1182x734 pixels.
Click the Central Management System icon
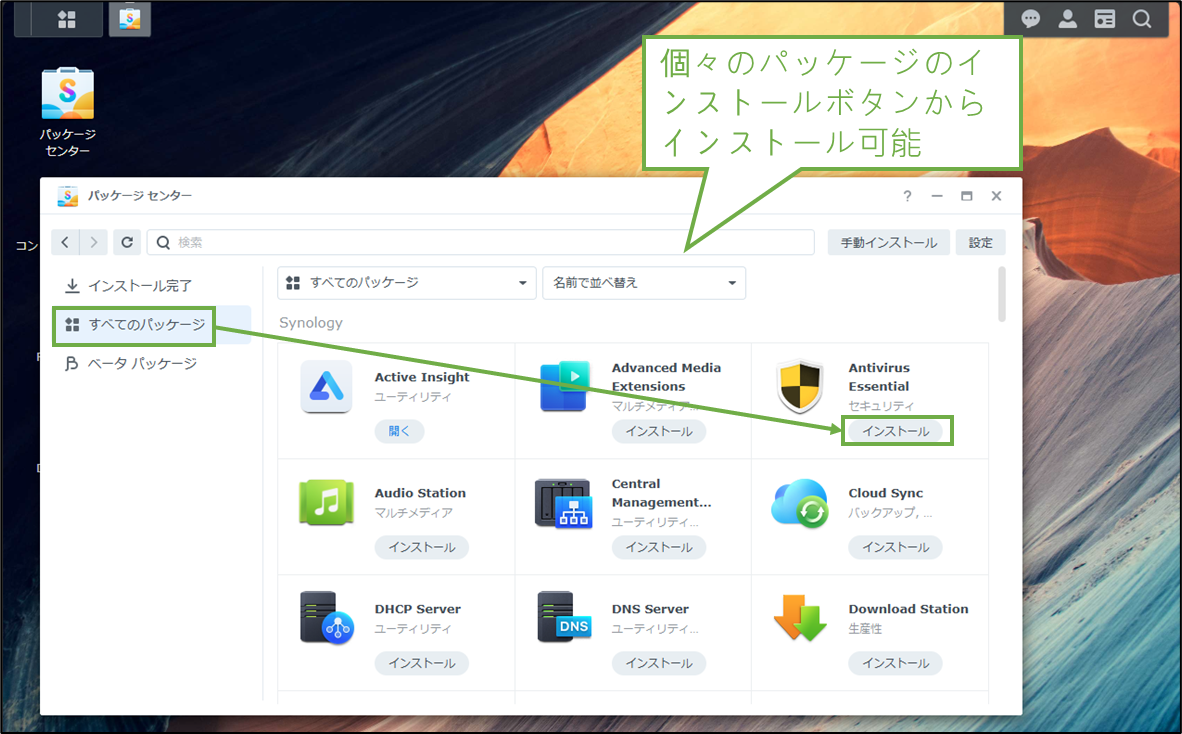click(x=563, y=503)
